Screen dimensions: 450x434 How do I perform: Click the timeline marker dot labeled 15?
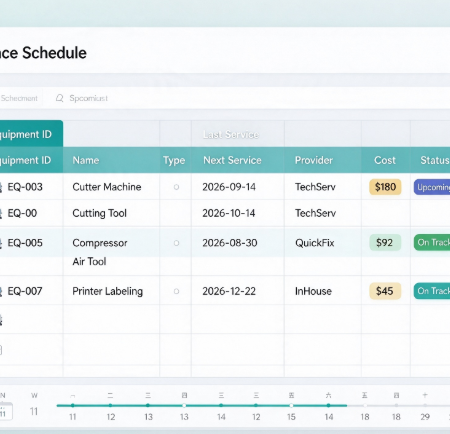[x=291, y=406]
